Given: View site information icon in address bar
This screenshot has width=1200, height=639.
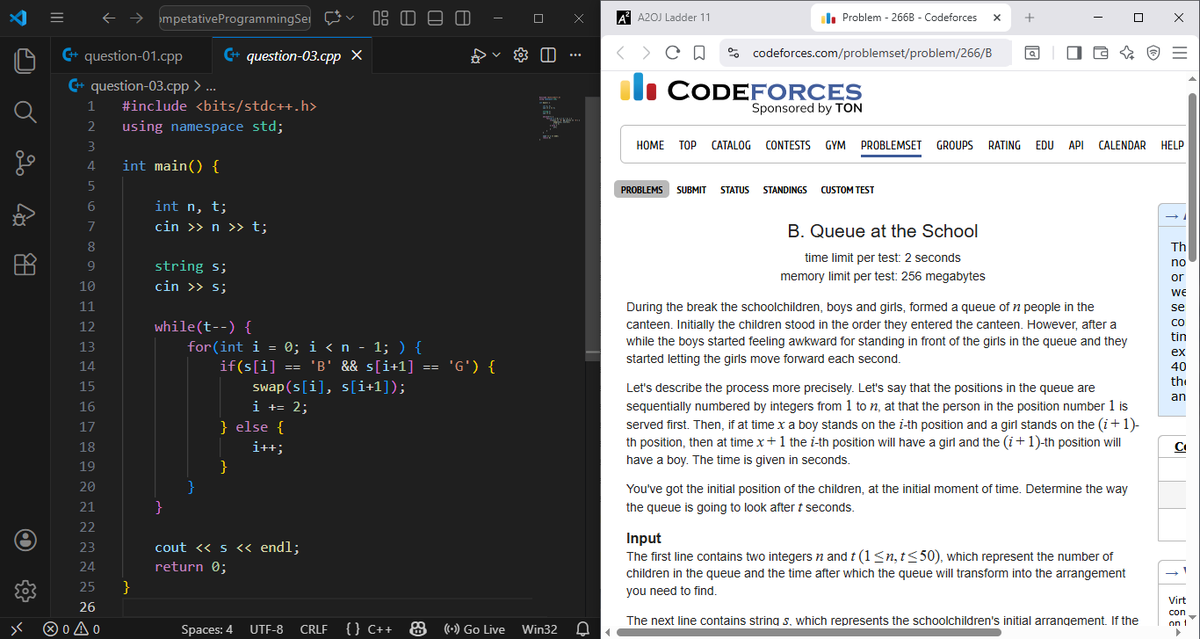Looking at the screenshot, I should click(734, 52).
